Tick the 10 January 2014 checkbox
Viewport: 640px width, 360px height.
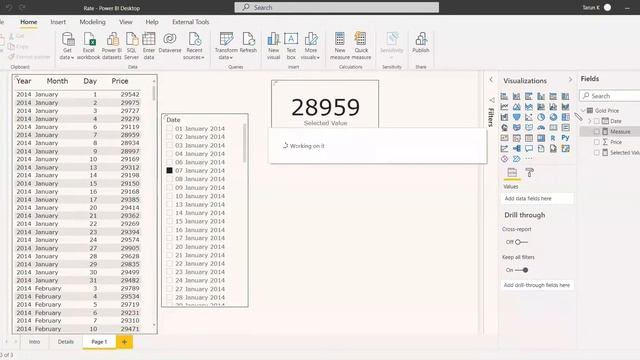(169, 196)
